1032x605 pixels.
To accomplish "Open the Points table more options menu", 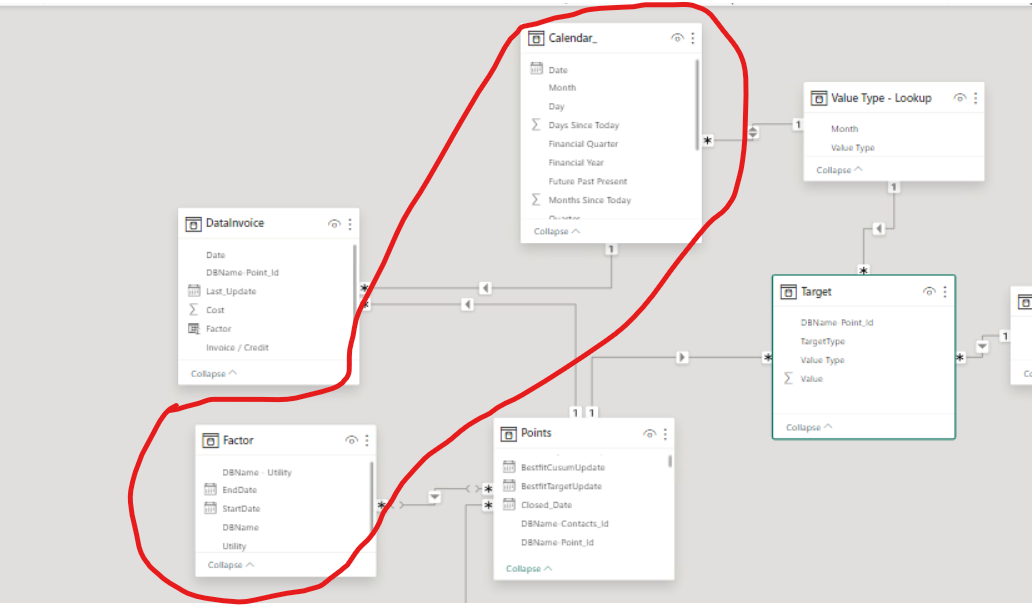I will [x=665, y=434].
